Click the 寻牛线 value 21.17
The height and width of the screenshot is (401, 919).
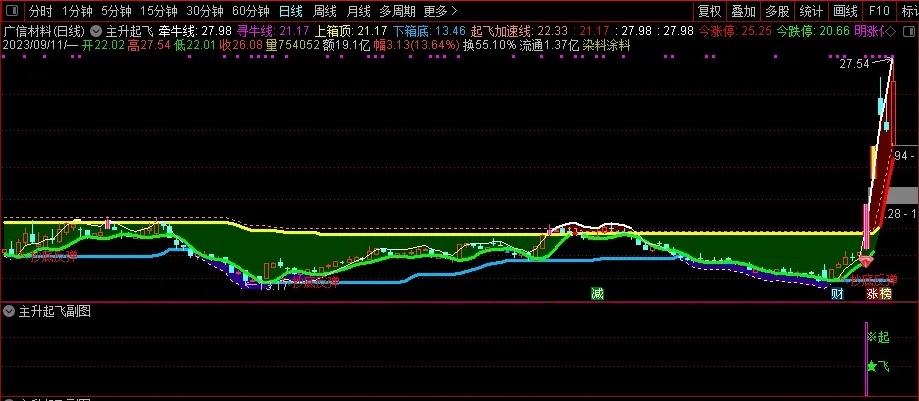pos(295,31)
